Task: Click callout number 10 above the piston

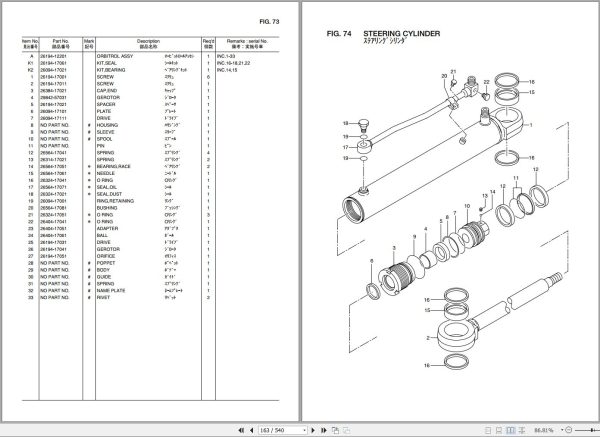Action: pos(467,206)
